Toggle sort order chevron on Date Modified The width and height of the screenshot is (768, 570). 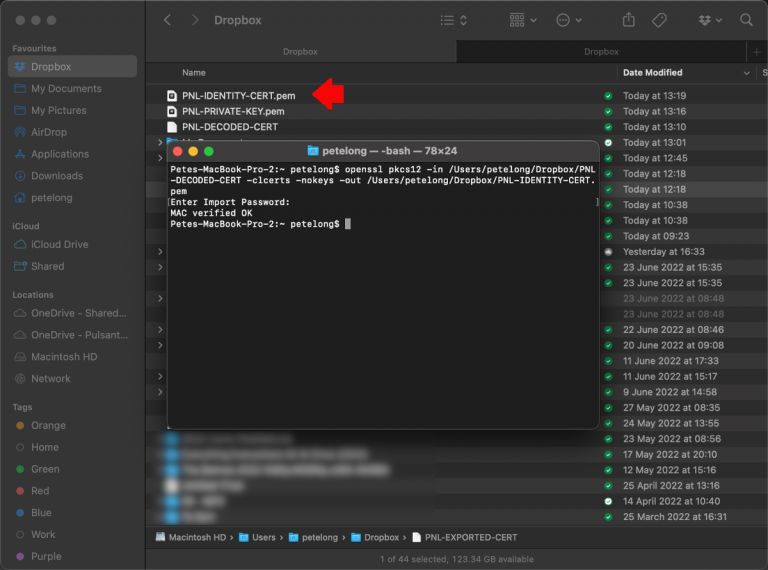(x=746, y=73)
